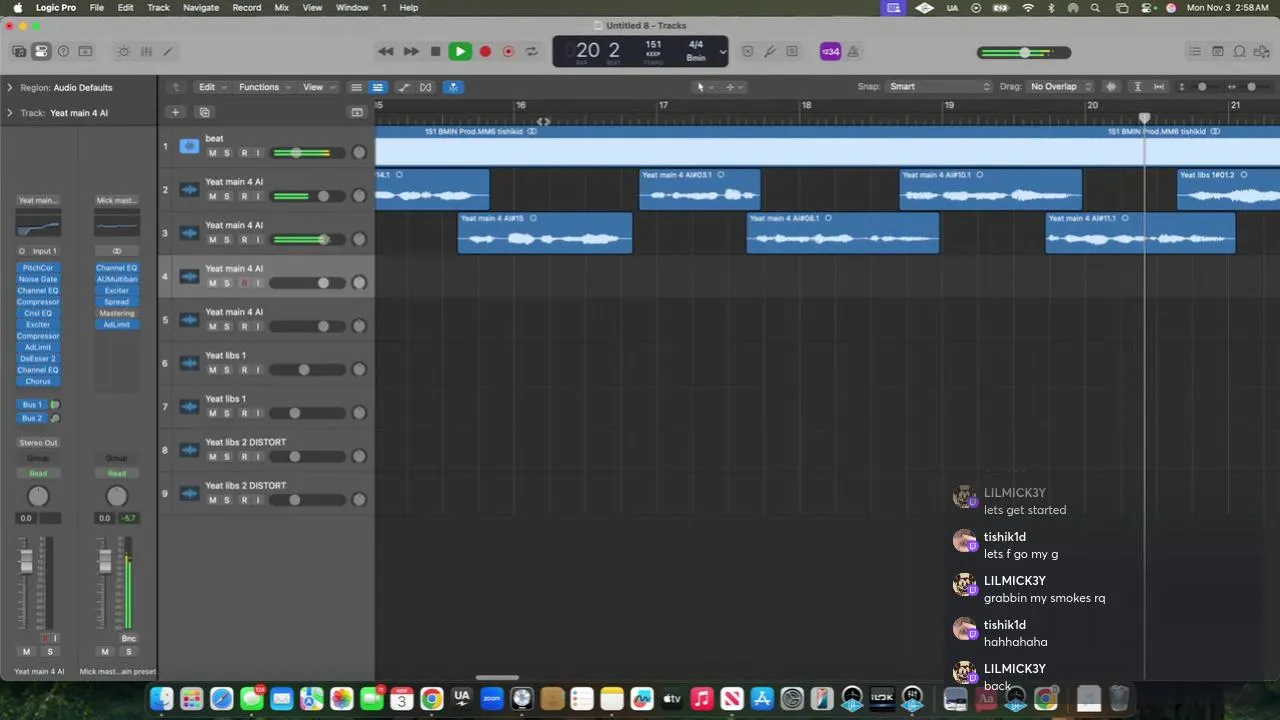
Task: Open the Note Pads button
Action: pyautogui.click(x=1218, y=52)
